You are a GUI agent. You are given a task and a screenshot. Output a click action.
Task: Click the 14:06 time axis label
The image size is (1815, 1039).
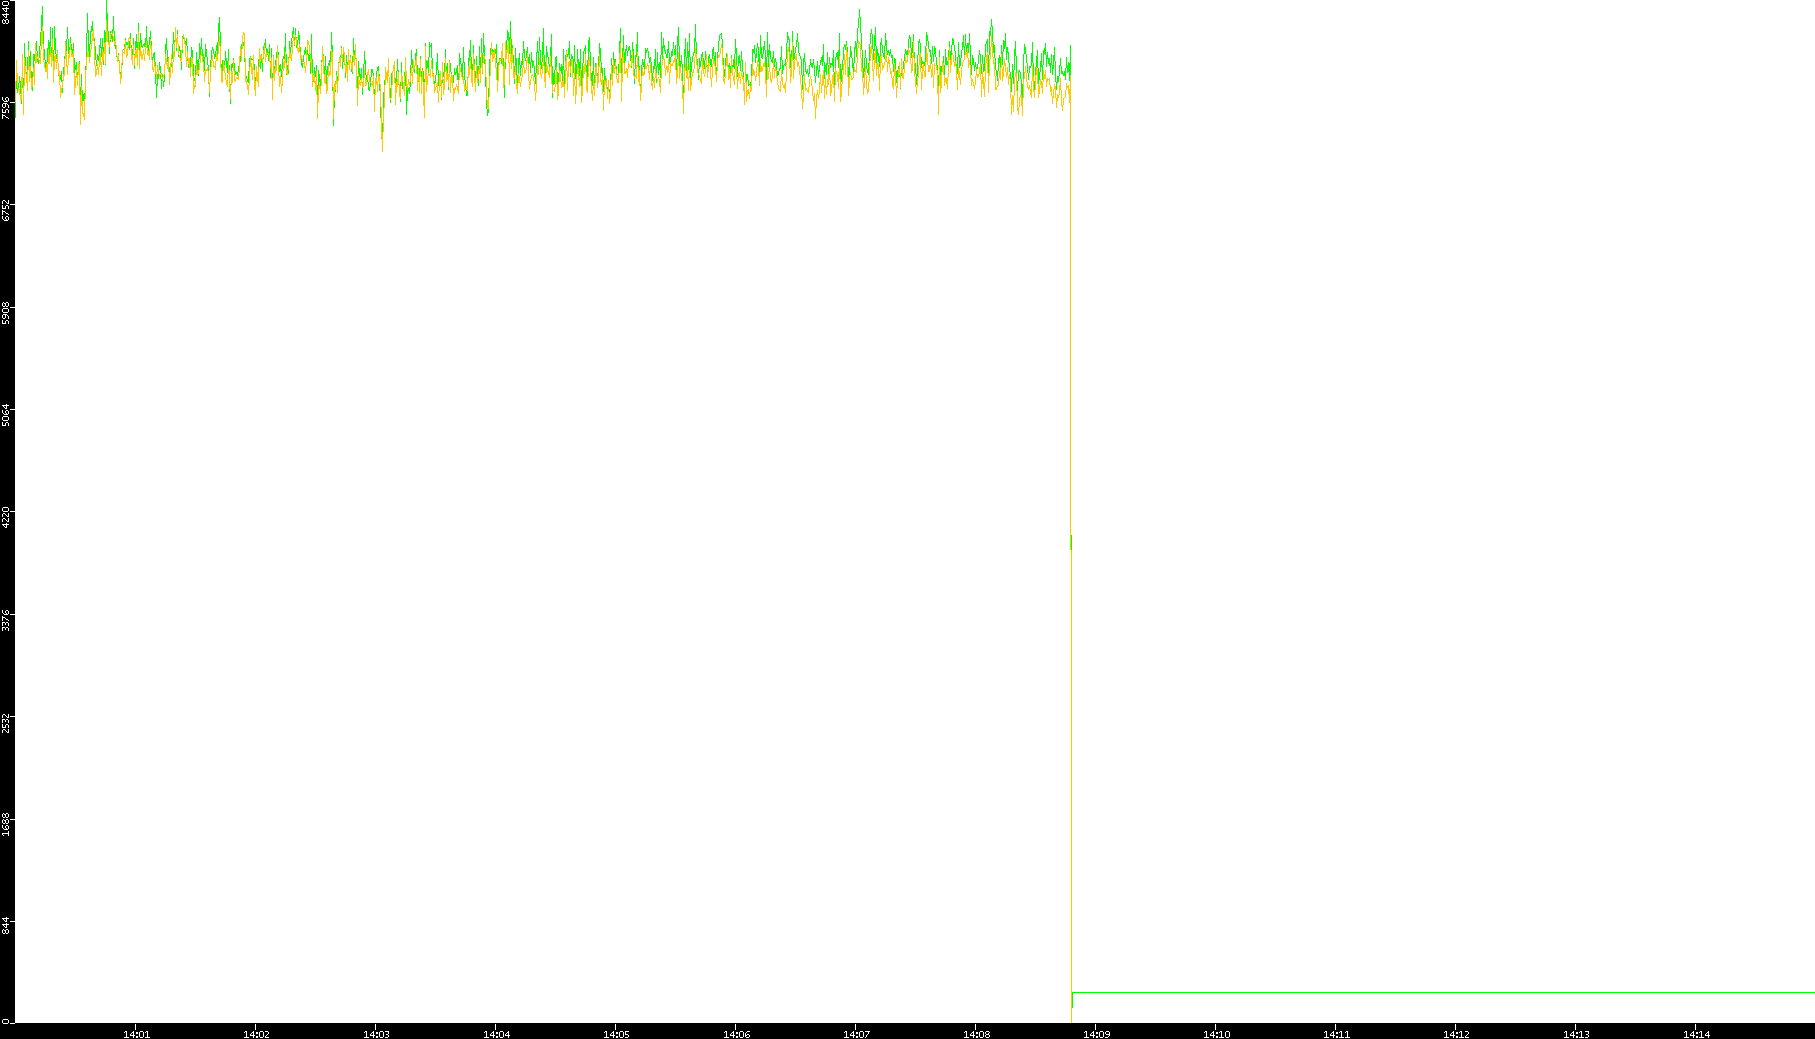coord(737,1034)
